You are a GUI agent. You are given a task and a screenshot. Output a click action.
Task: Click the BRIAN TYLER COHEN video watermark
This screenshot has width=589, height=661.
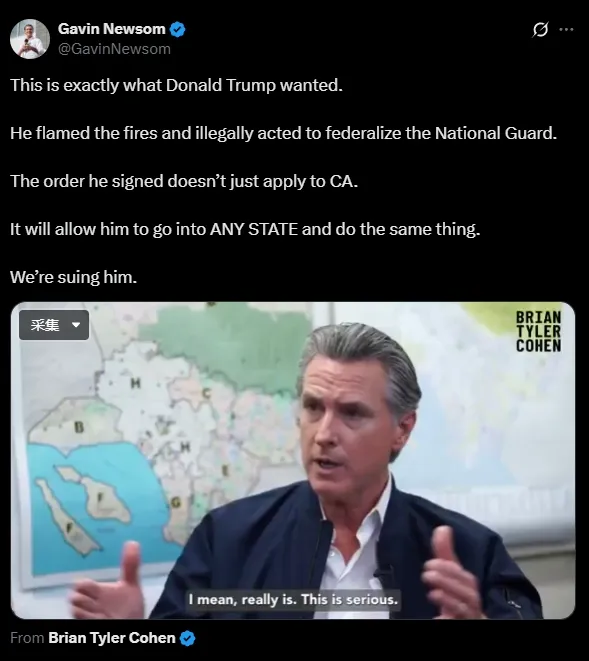pos(538,331)
